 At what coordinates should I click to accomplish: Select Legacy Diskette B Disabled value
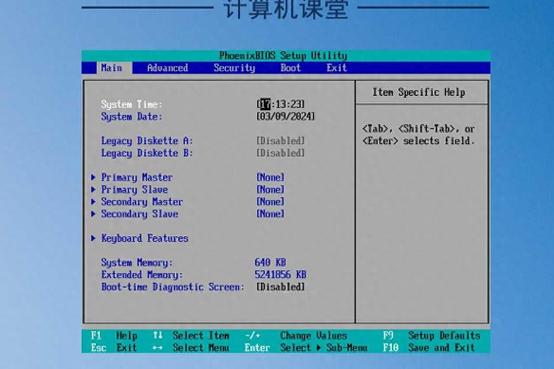coord(281,153)
